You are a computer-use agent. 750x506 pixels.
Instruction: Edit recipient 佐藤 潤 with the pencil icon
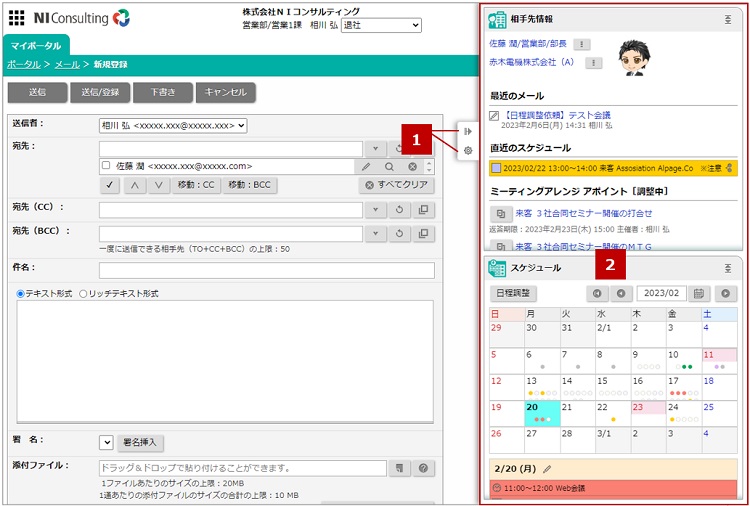pyautogui.click(x=366, y=166)
